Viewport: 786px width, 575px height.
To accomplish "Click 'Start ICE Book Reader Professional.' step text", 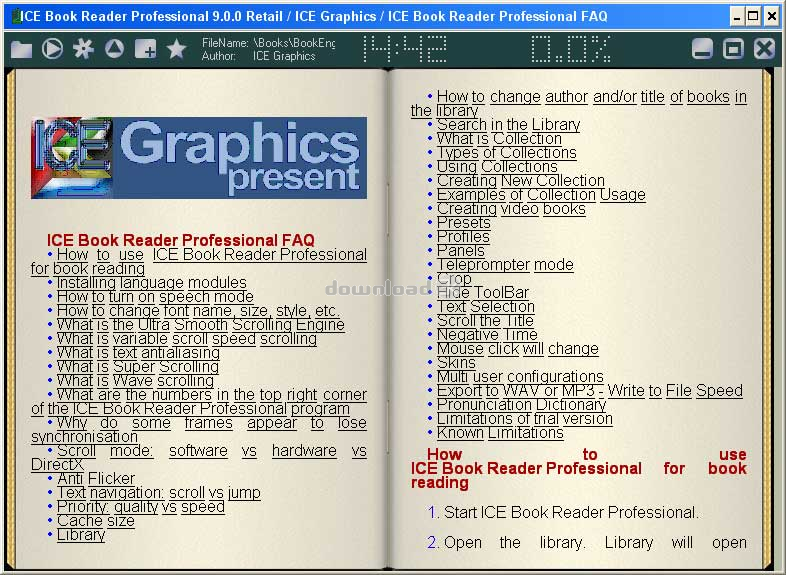I will coord(571,513).
